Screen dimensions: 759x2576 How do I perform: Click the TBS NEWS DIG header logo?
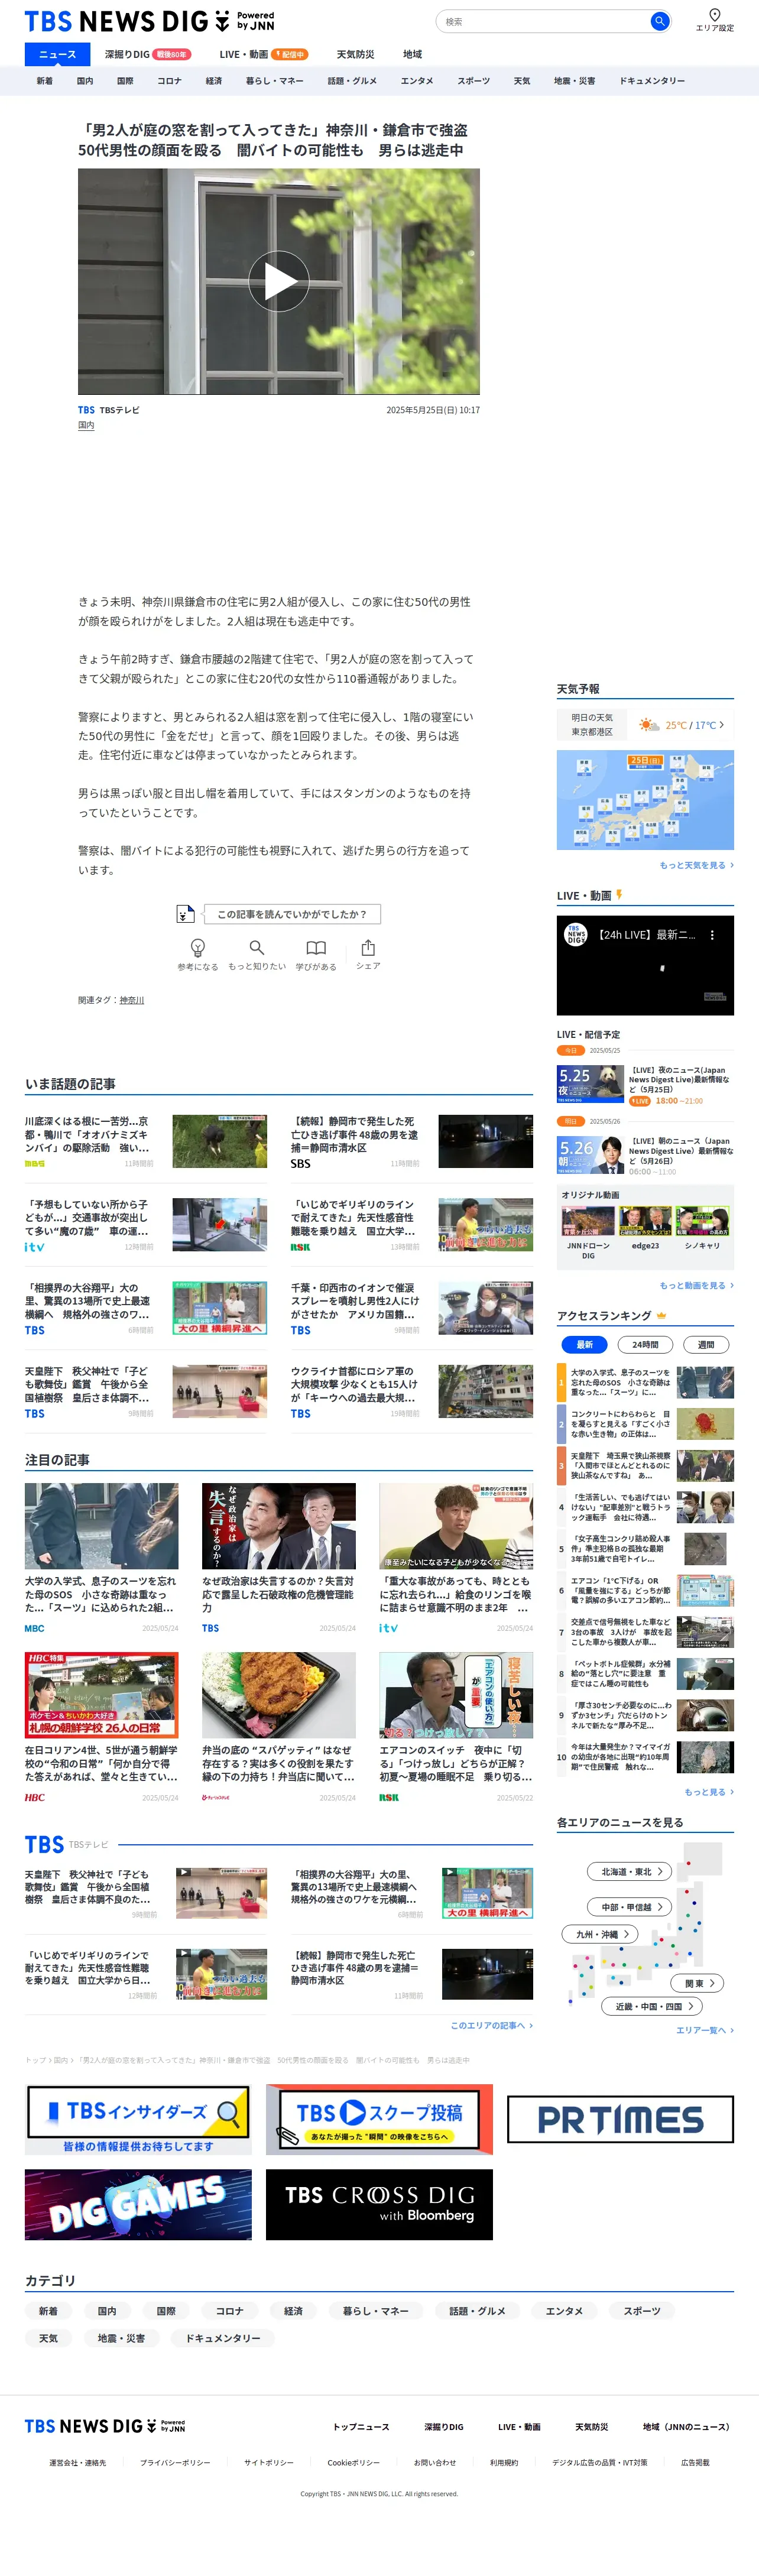pyautogui.click(x=149, y=21)
